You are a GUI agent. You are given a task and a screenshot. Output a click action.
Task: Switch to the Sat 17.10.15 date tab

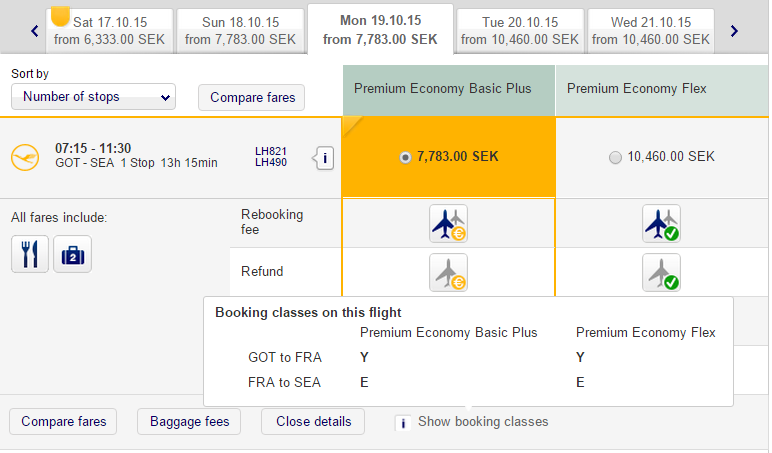coord(110,30)
